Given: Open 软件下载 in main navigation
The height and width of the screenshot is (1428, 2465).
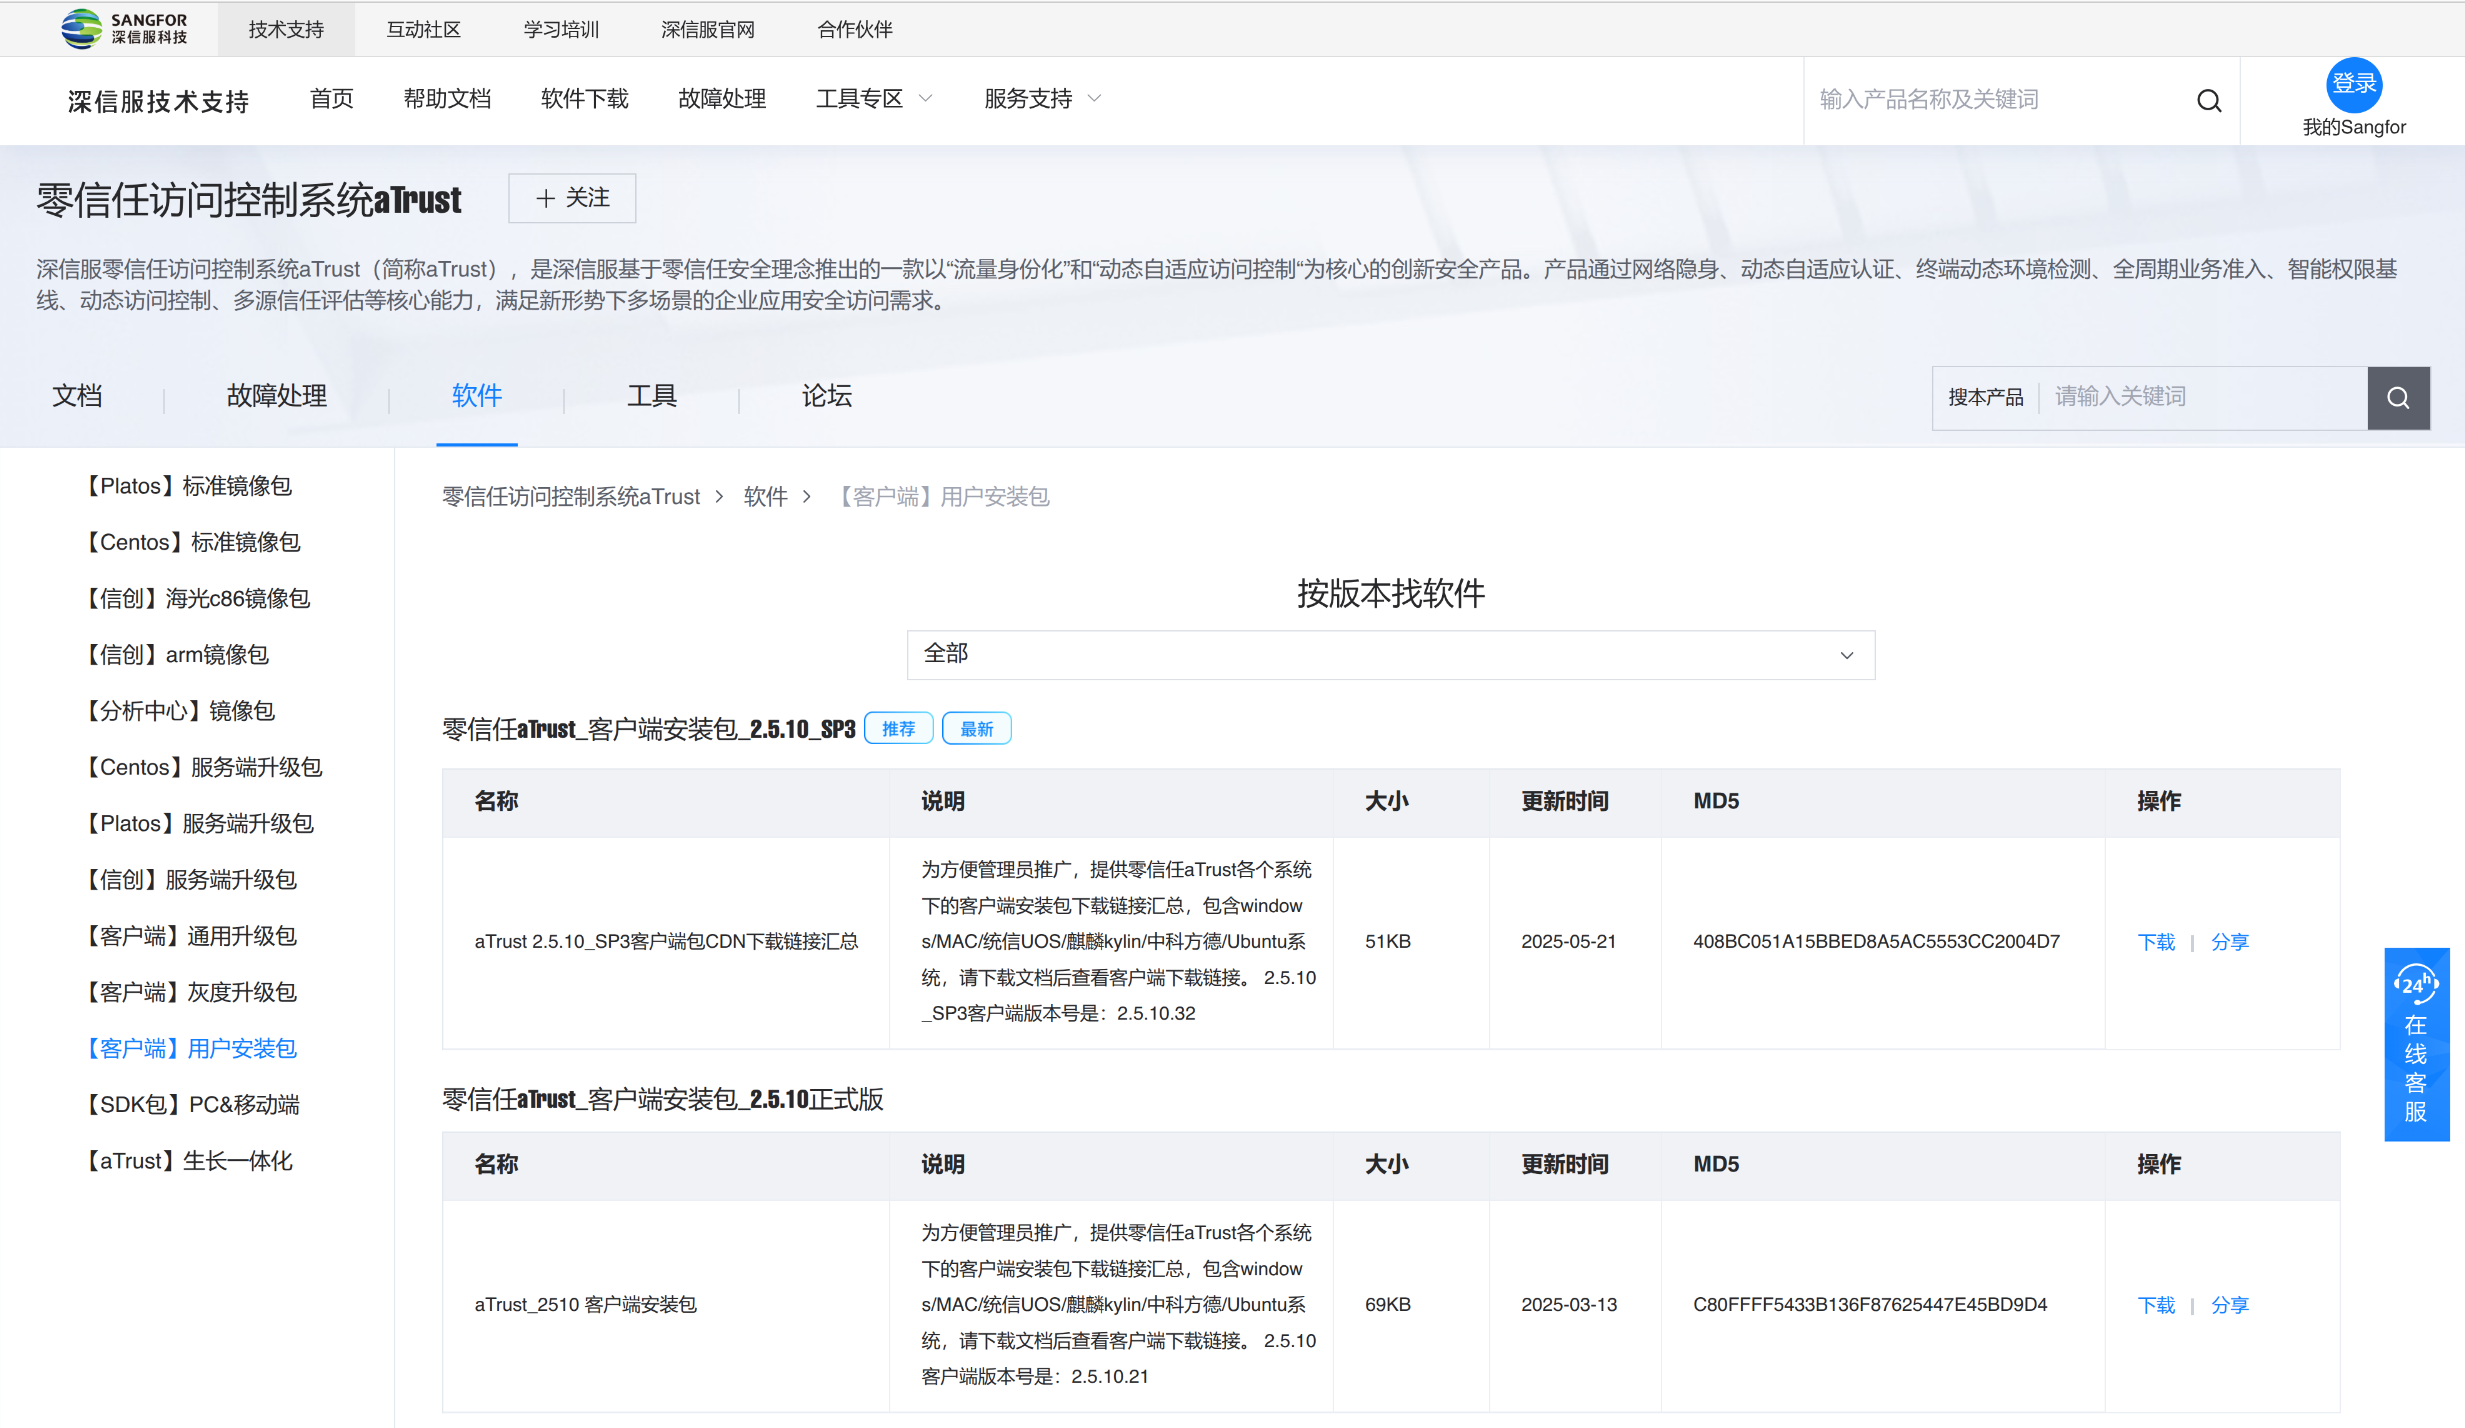Looking at the screenshot, I should pos(585,99).
